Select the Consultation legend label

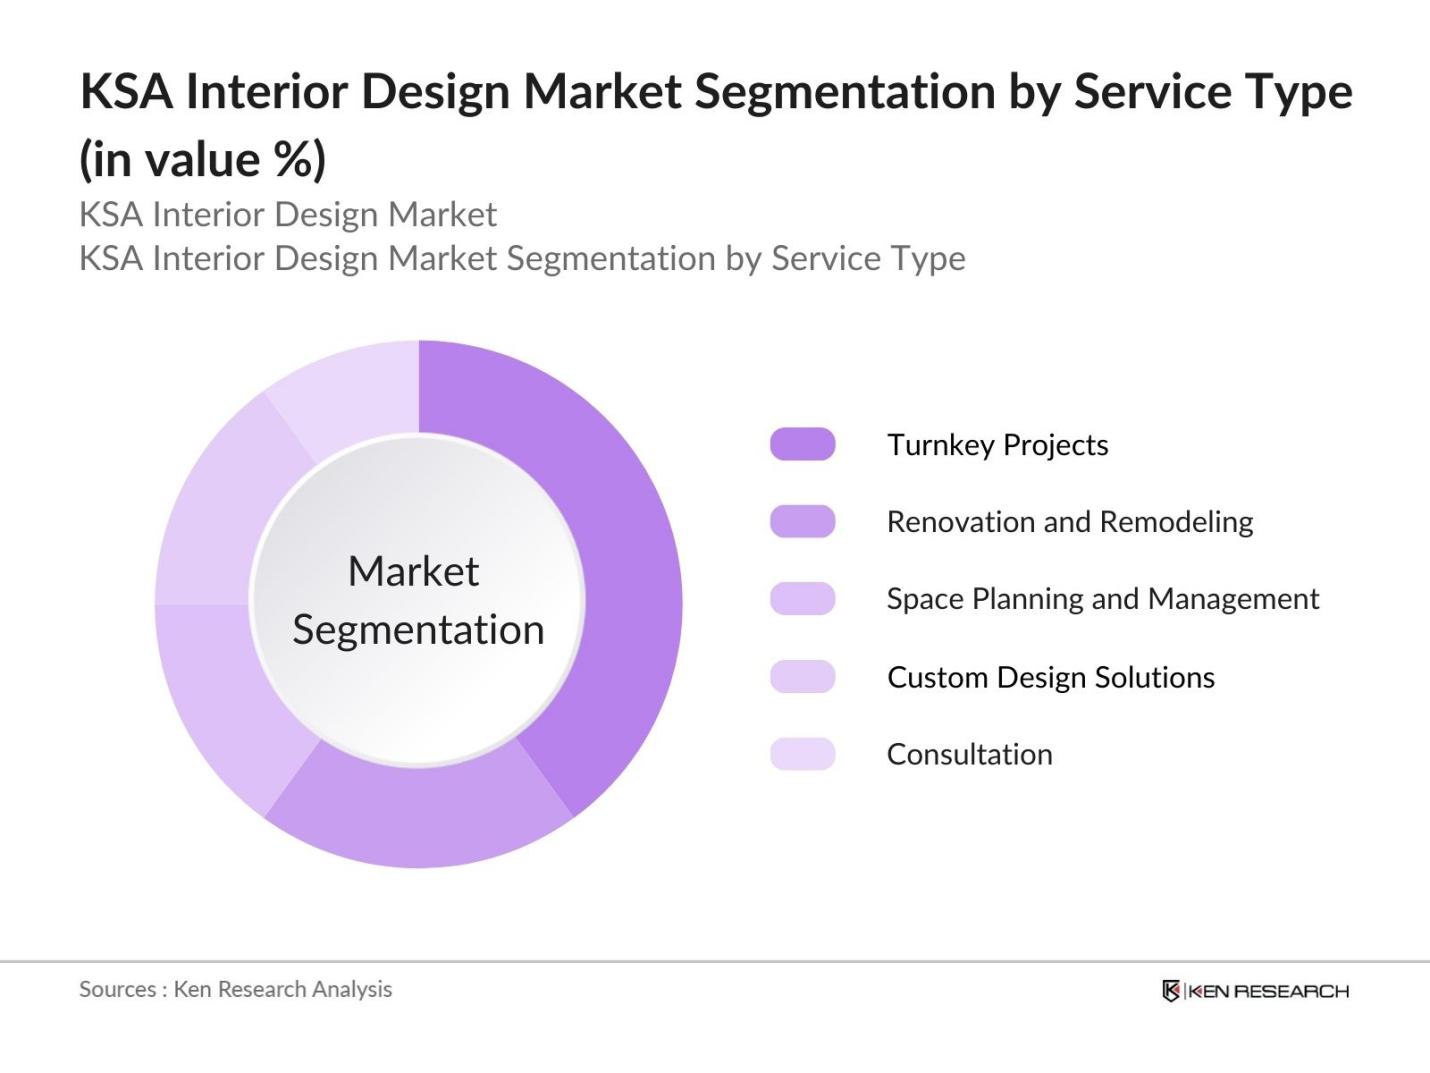tap(969, 754)
